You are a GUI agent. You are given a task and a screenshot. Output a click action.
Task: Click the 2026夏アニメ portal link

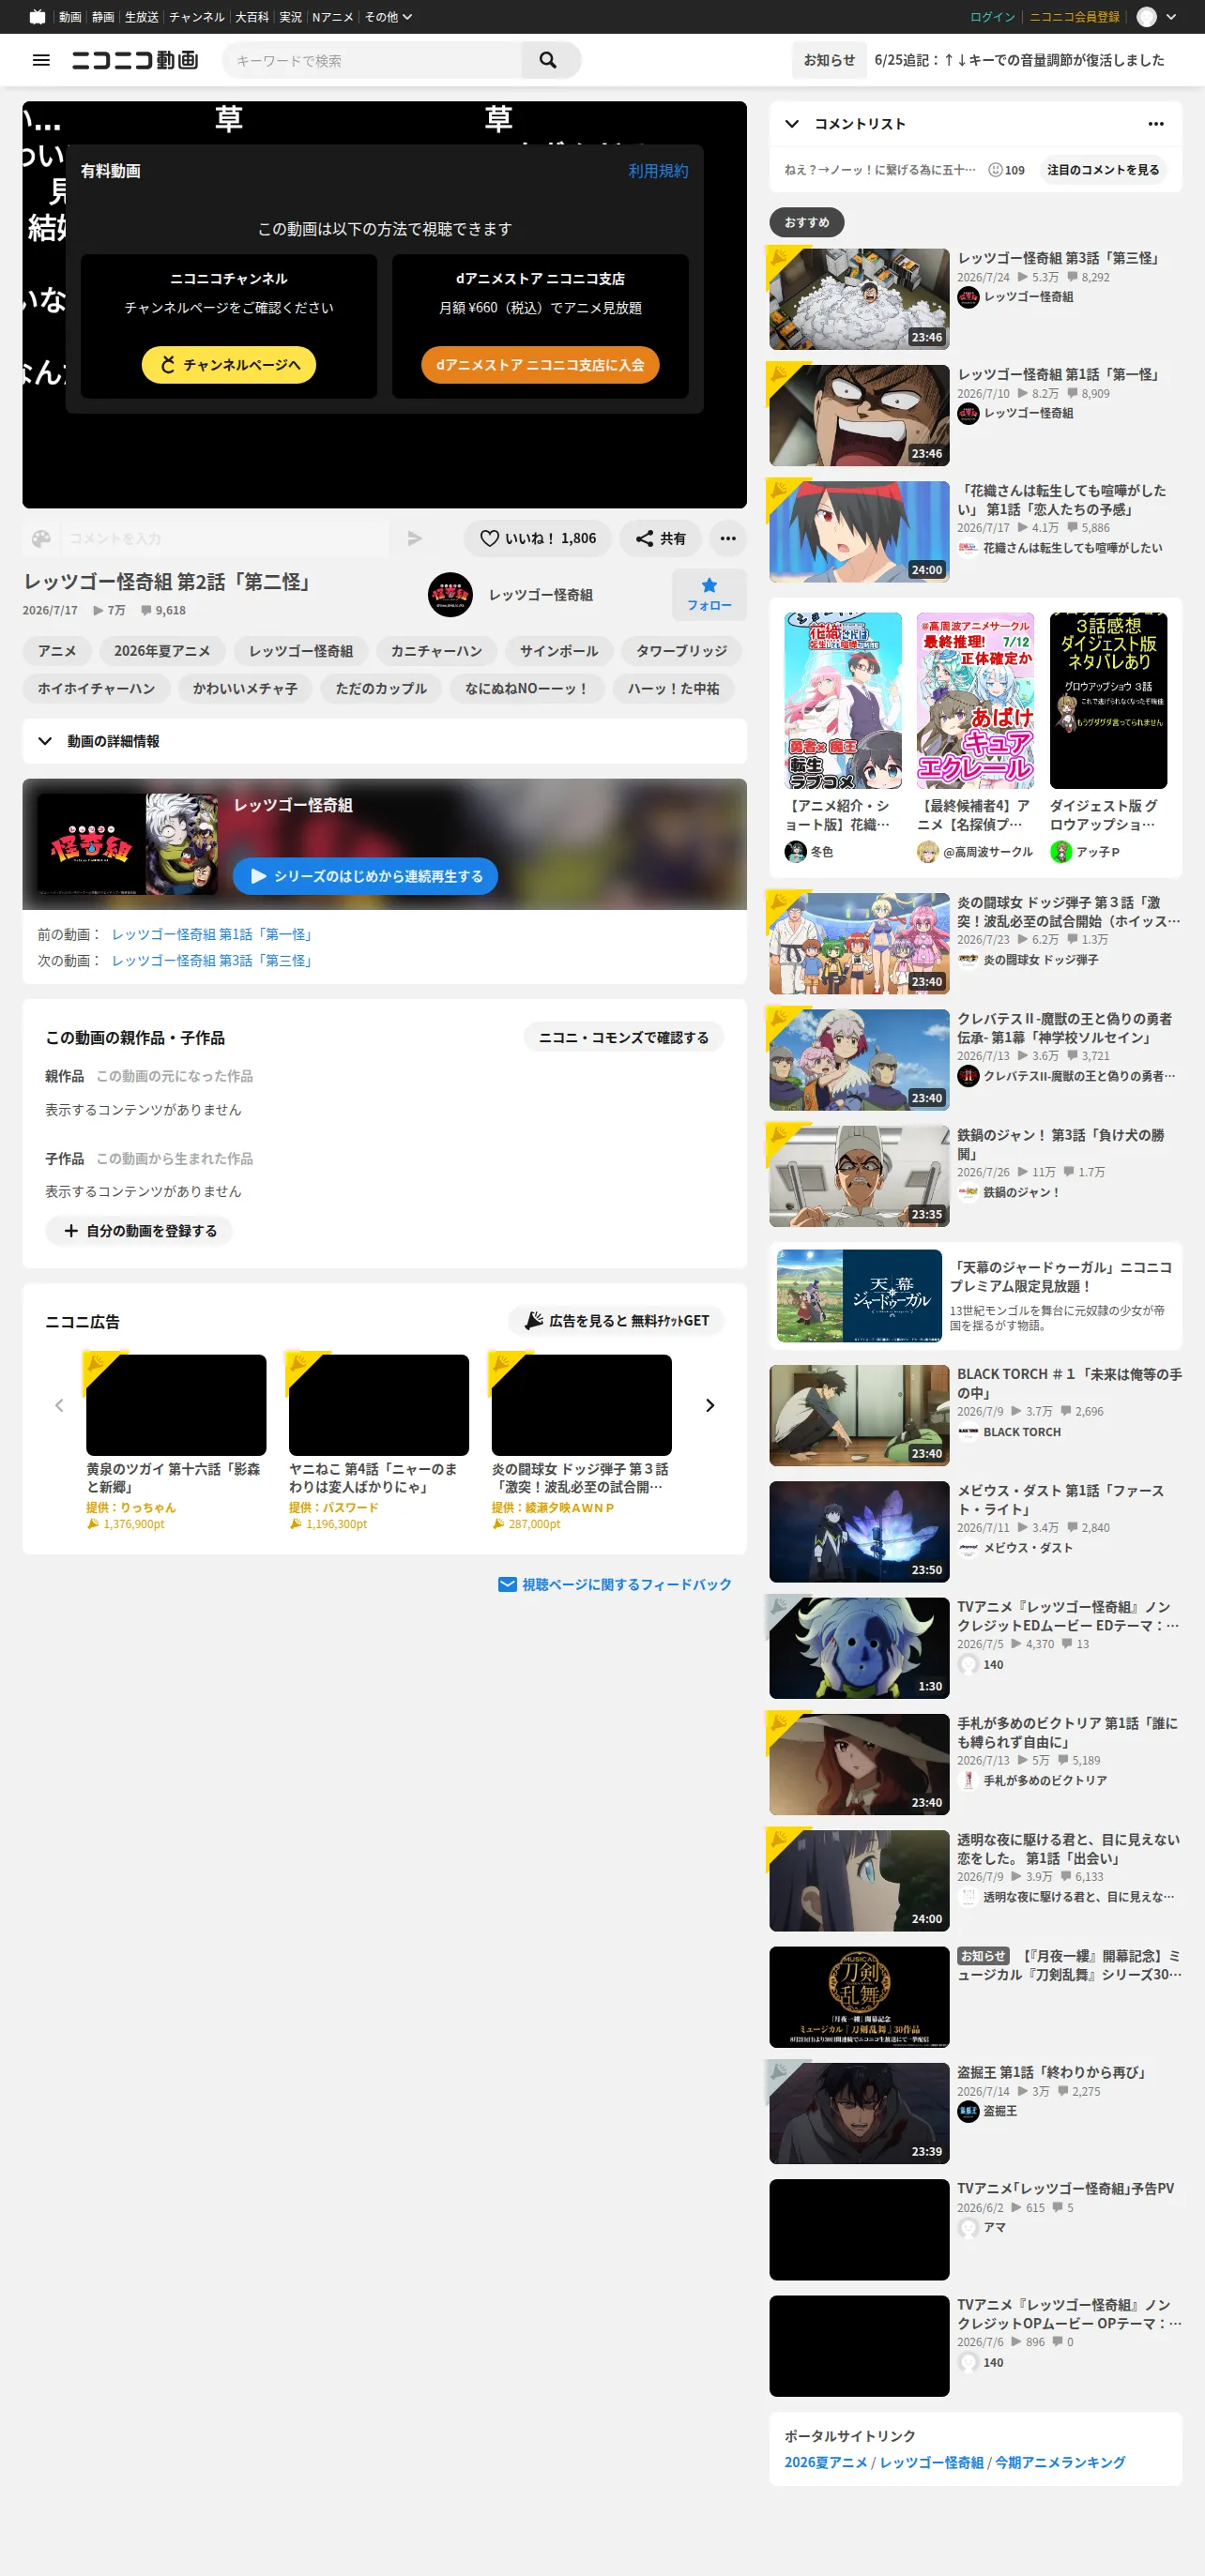[826, 2462]
